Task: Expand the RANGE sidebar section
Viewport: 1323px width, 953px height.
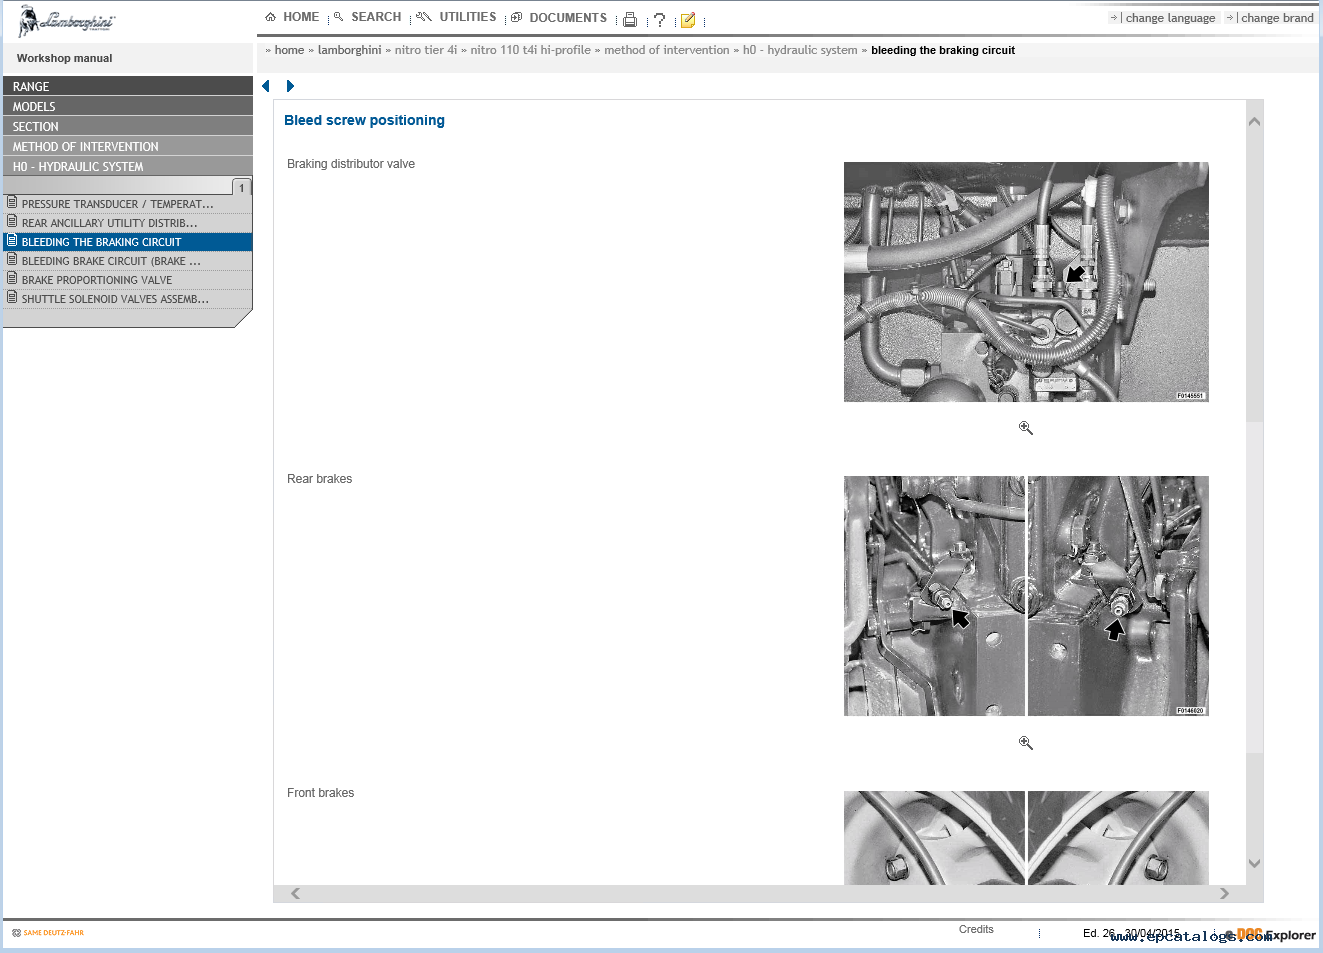Action: point(128,86)
